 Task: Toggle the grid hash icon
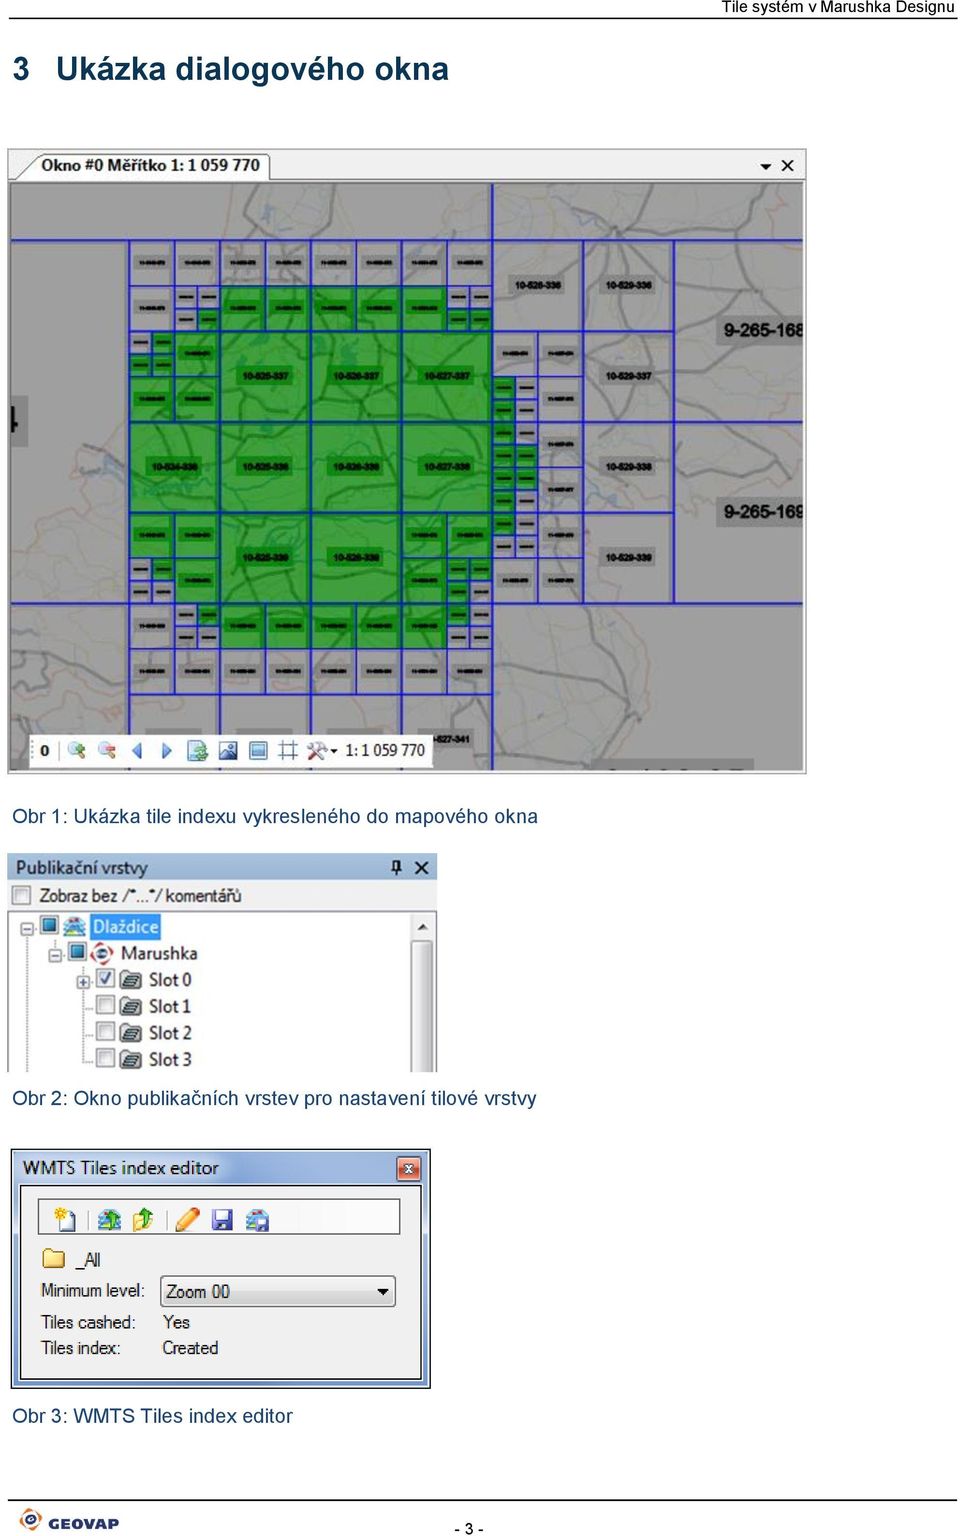click(x=288, y=750)
